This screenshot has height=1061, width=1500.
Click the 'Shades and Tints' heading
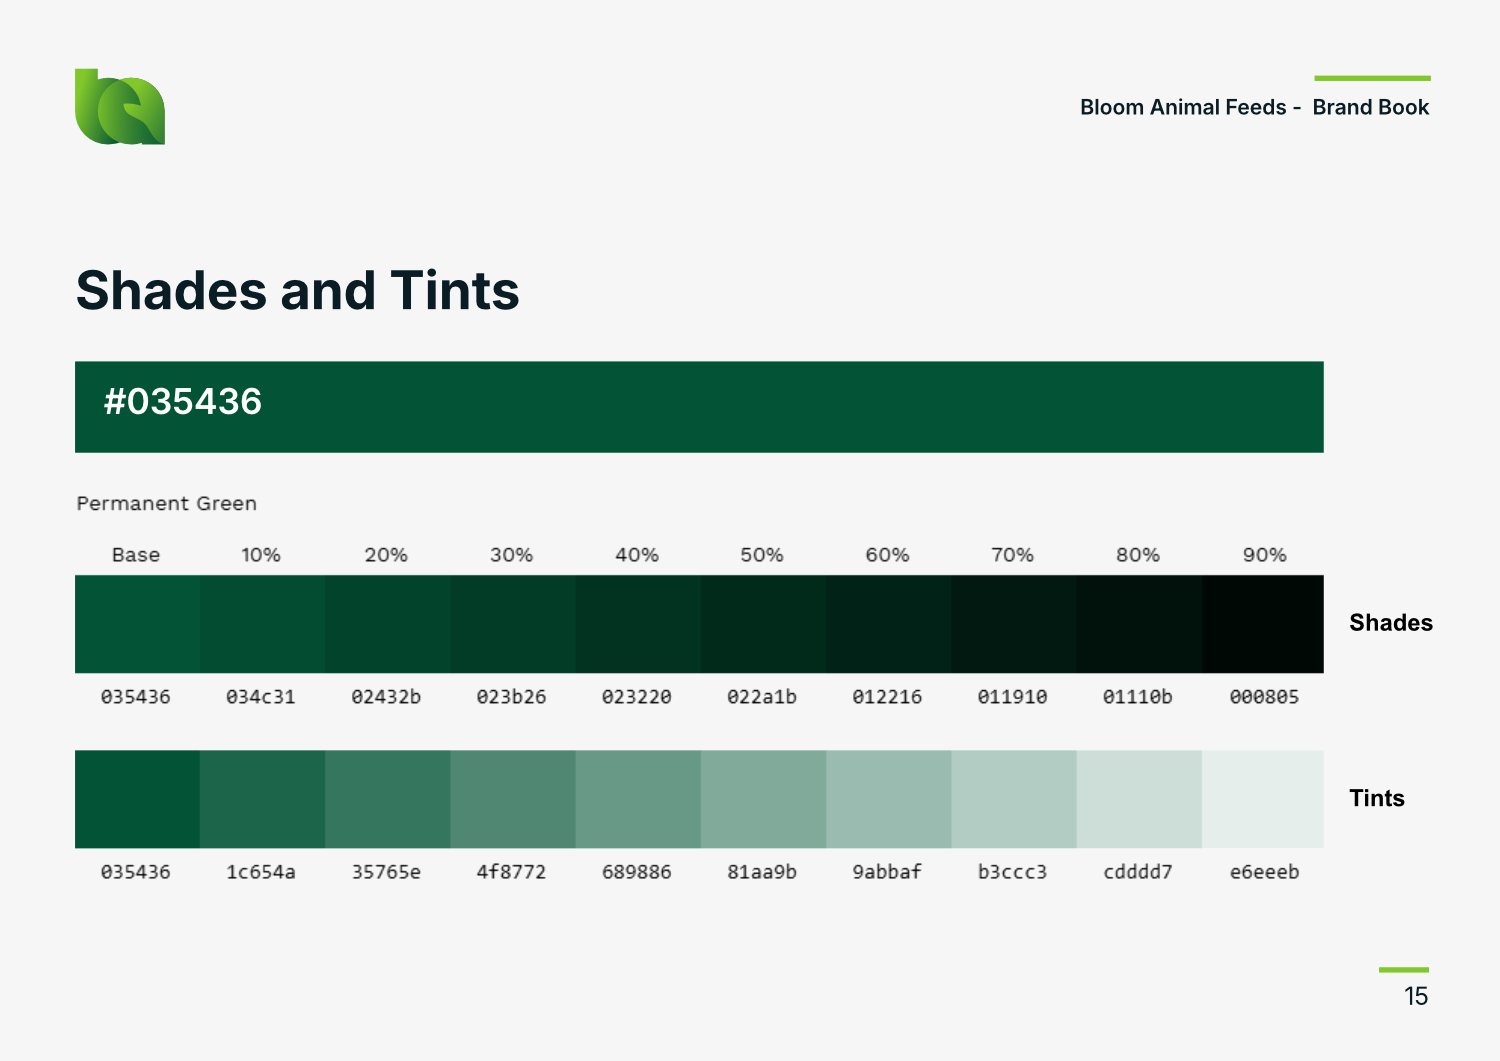tap(297, 291)
